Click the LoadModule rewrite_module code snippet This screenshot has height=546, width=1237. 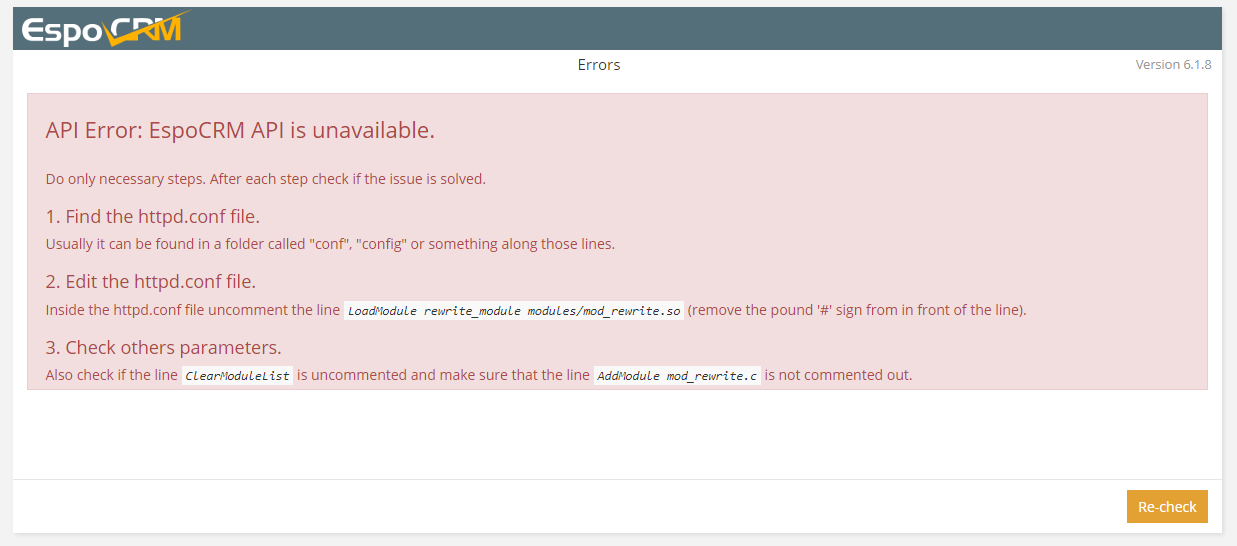pos(514,311)
